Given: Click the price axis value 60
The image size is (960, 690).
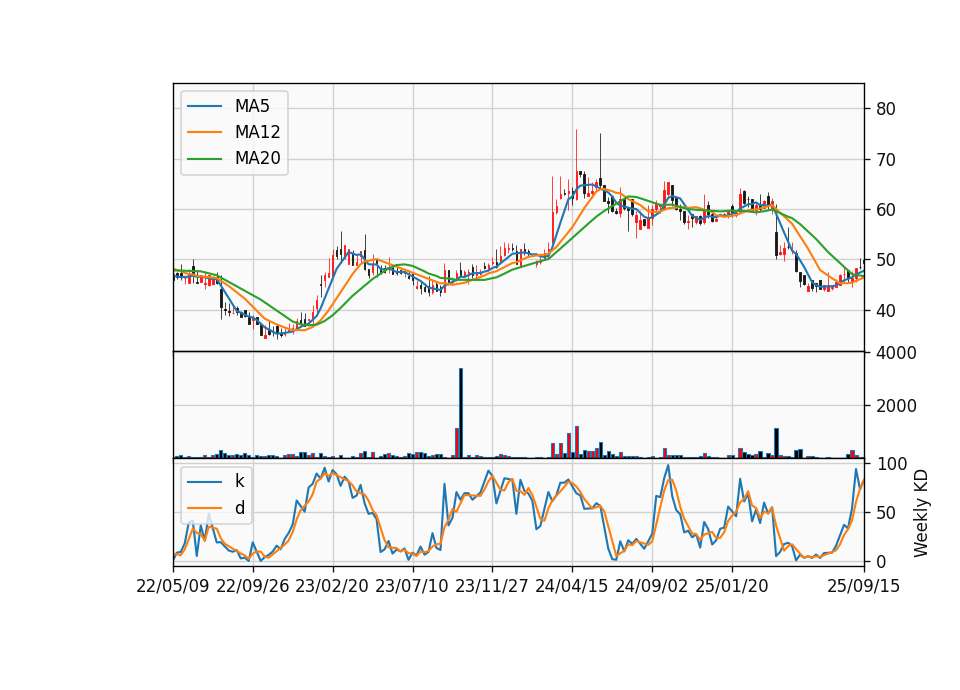Looking at the screenshot, I should (886, 210).
